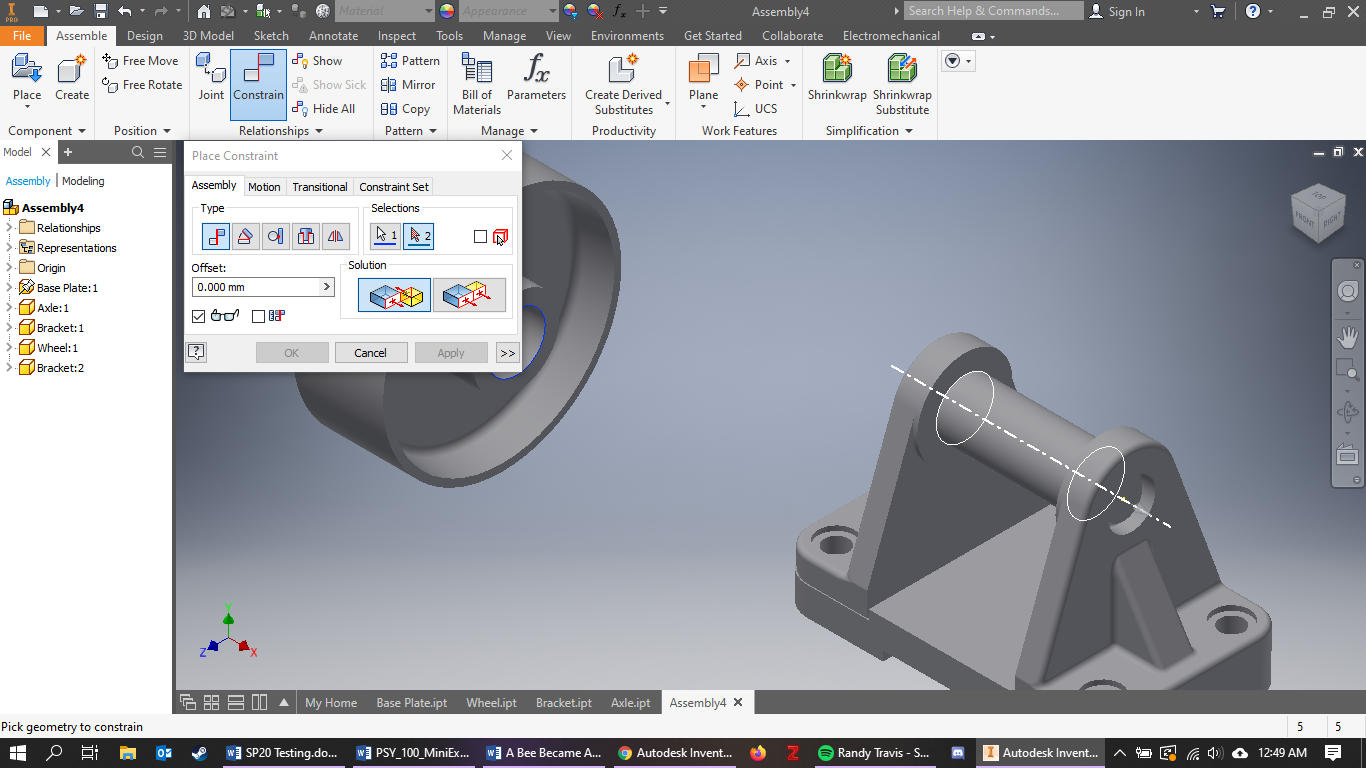
Task: Click the Create component tool
Action: tap(71, 79)
